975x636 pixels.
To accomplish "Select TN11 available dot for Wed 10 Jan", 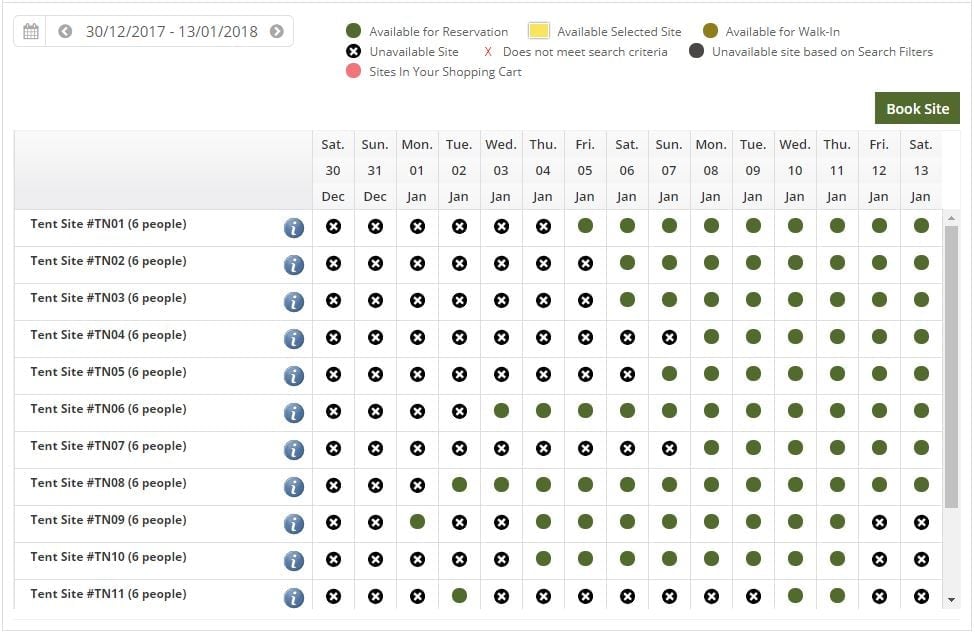I will click(x=795, y=596).
